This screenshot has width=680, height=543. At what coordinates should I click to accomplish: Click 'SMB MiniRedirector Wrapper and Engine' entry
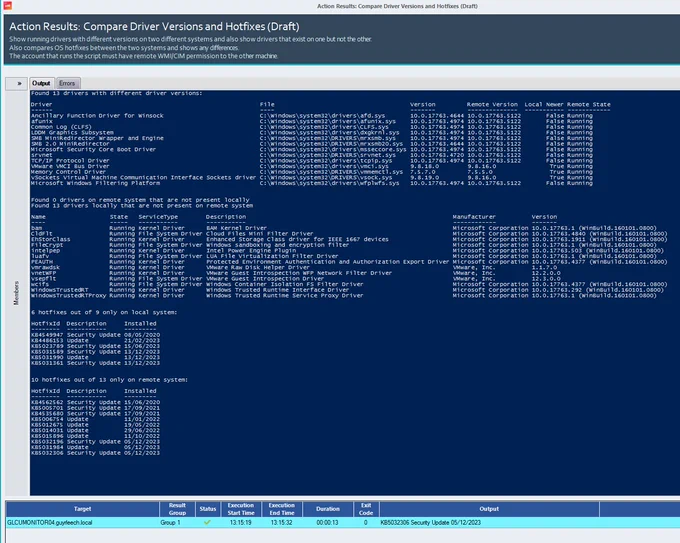97,138
